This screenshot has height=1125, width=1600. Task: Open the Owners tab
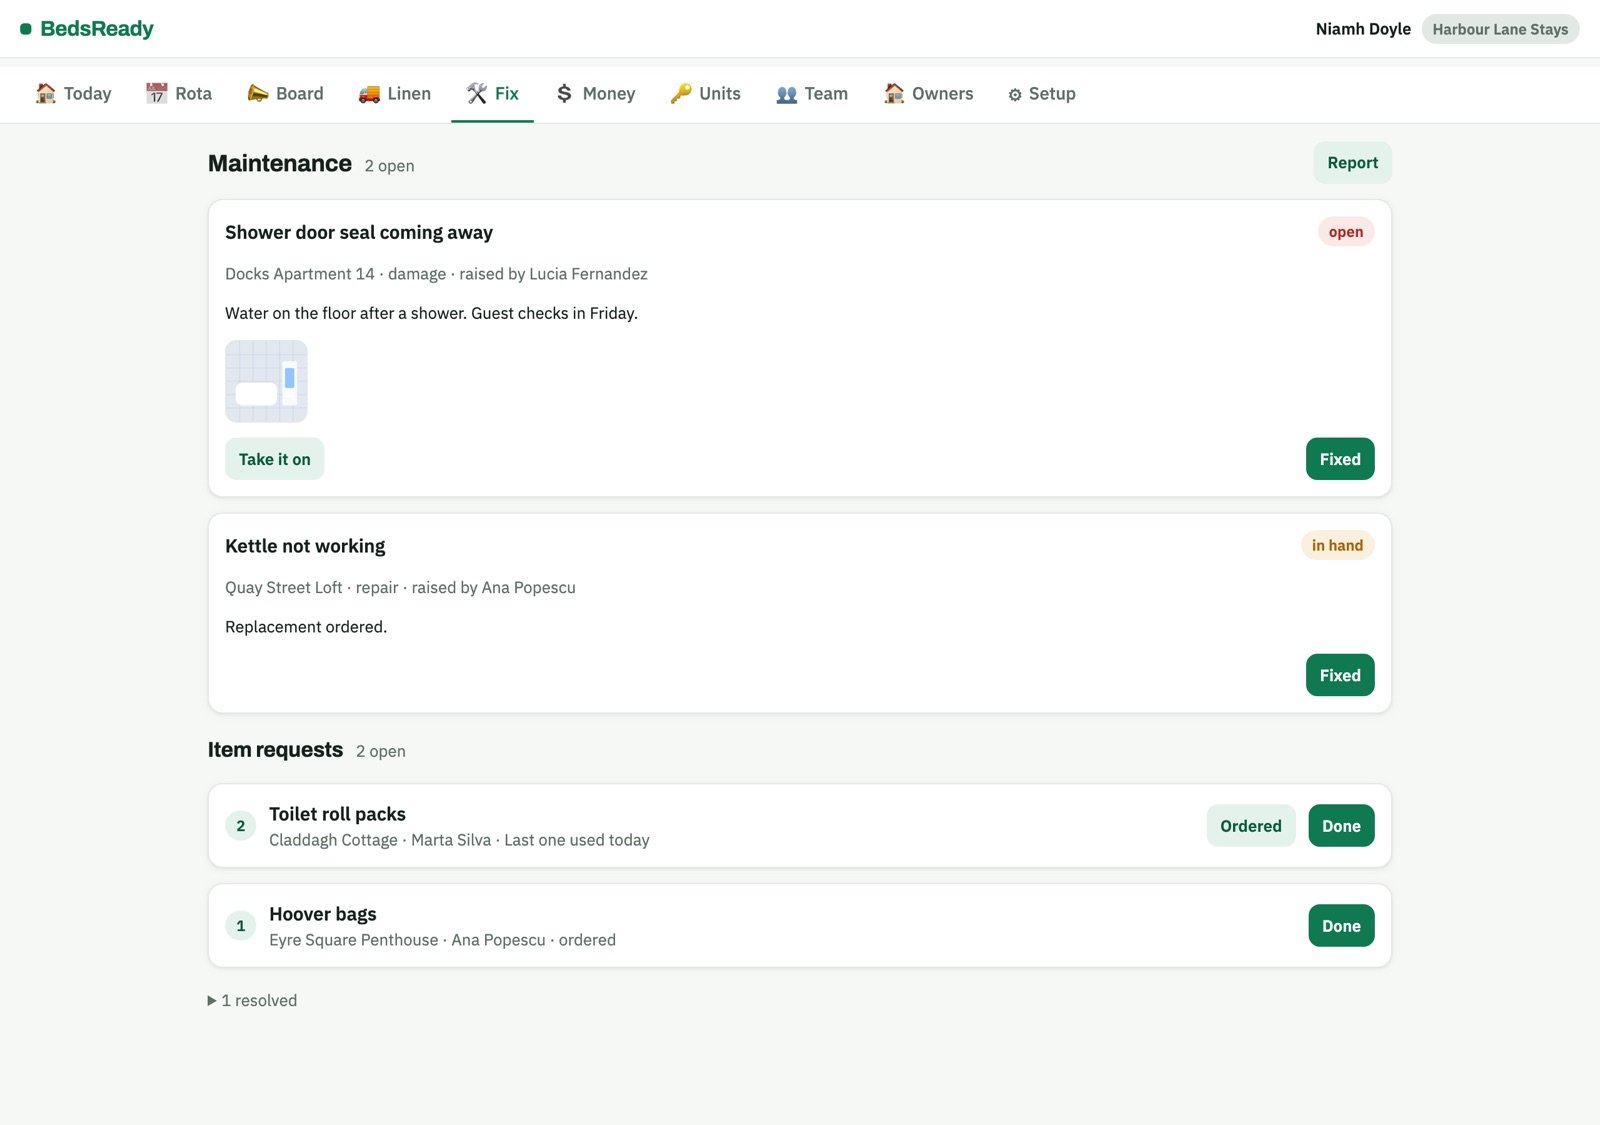point(929,93)
